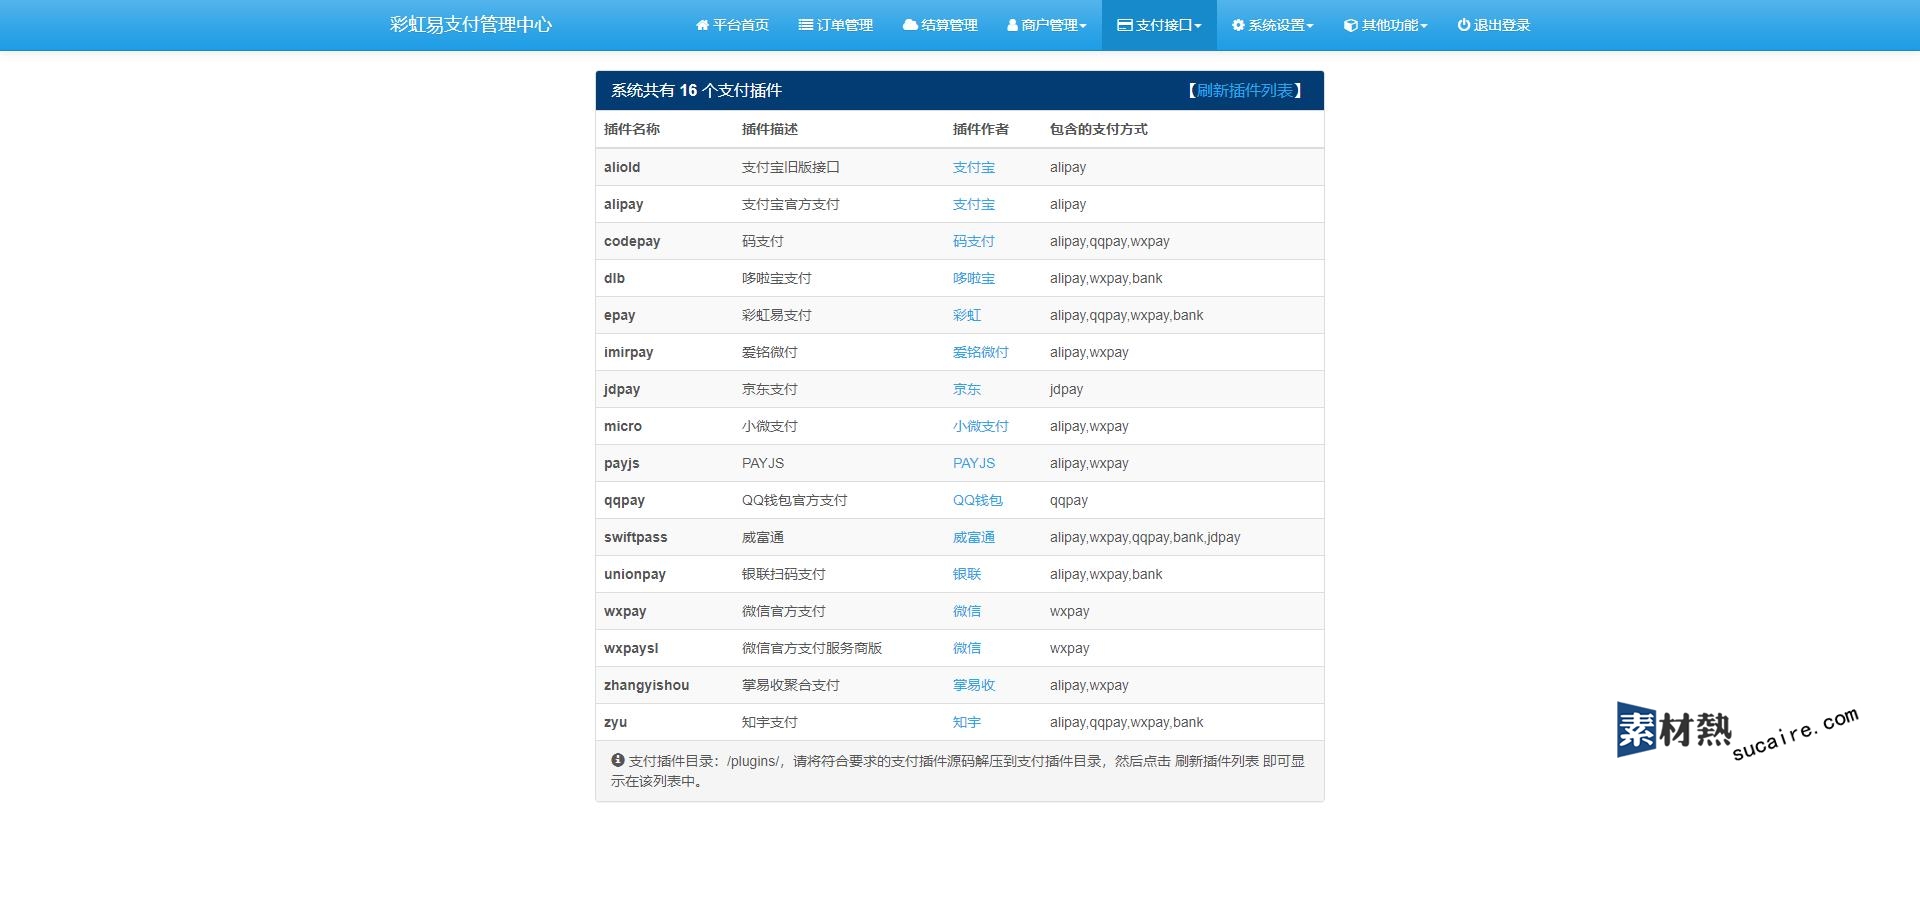Click the jdpay plugin name cell

(x=665, y=389)
